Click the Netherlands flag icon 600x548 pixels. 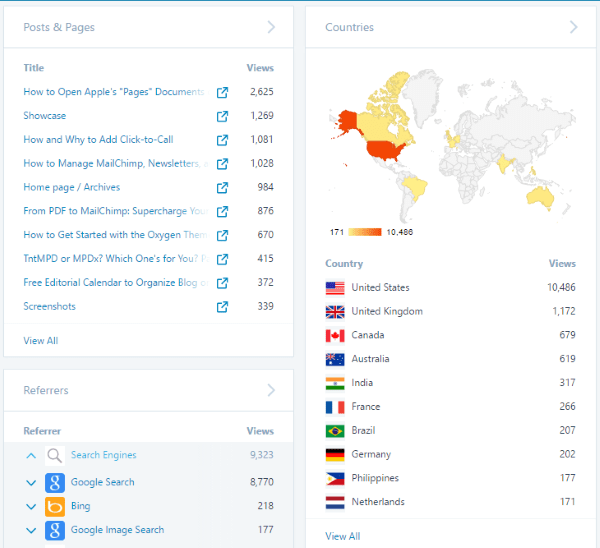tap(335, 502)
